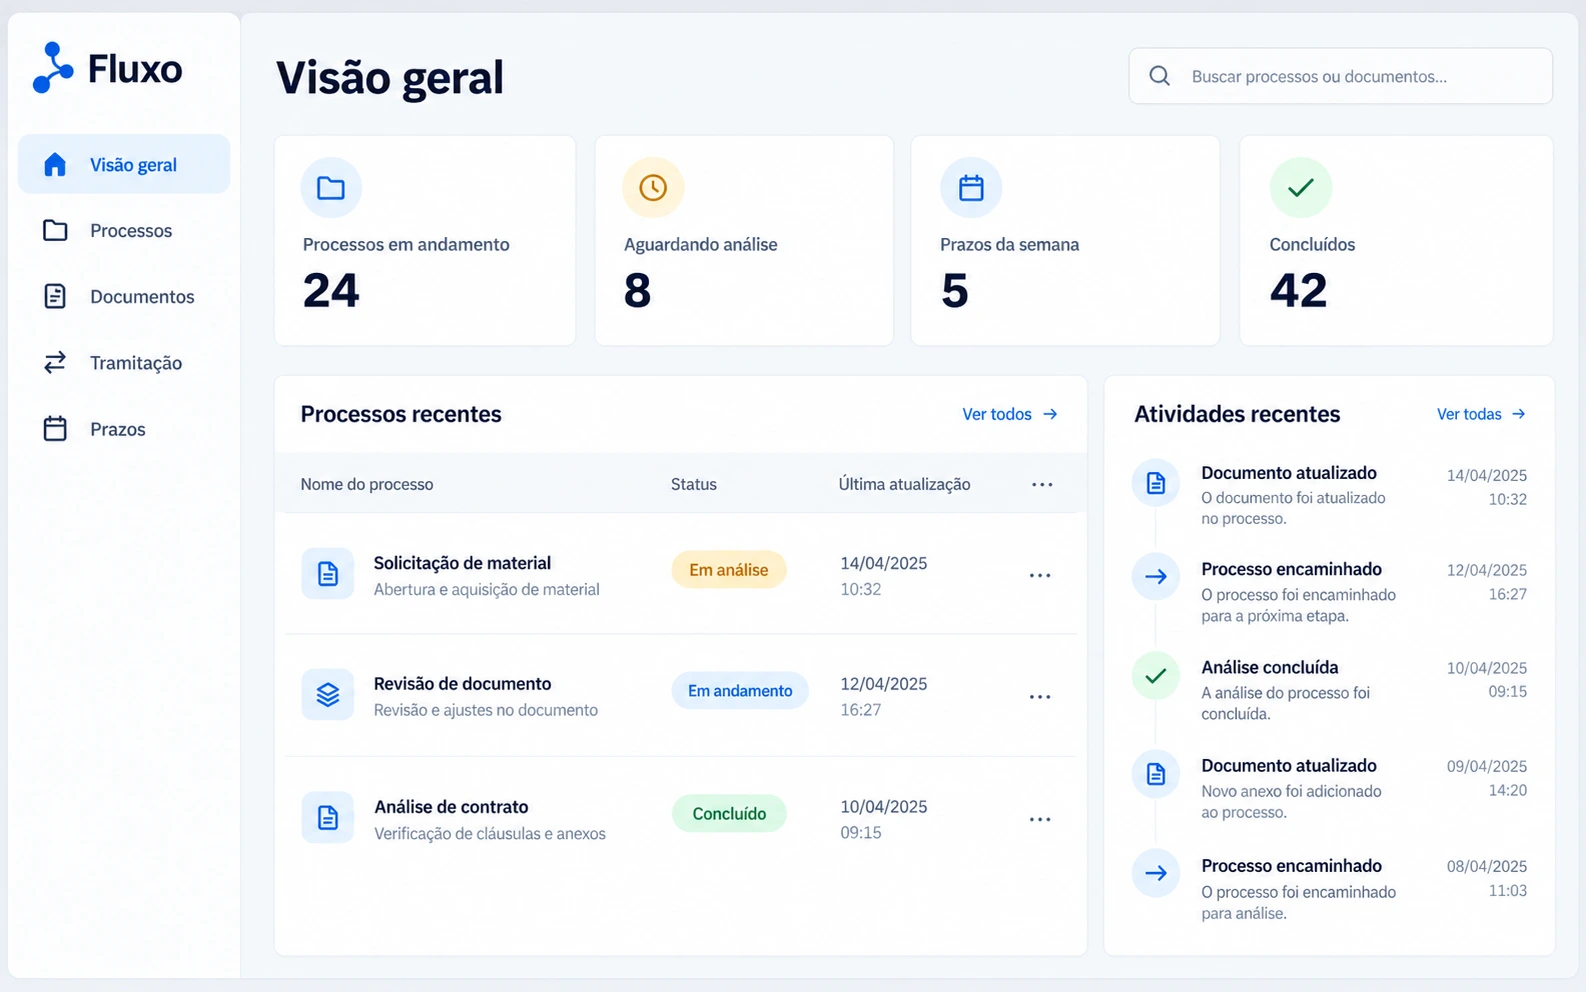Open the three-dot menu for Análise de contrato
The width and height of the screenshot is (1586, 992).
pyautogui.click(x=1040, y=819)
